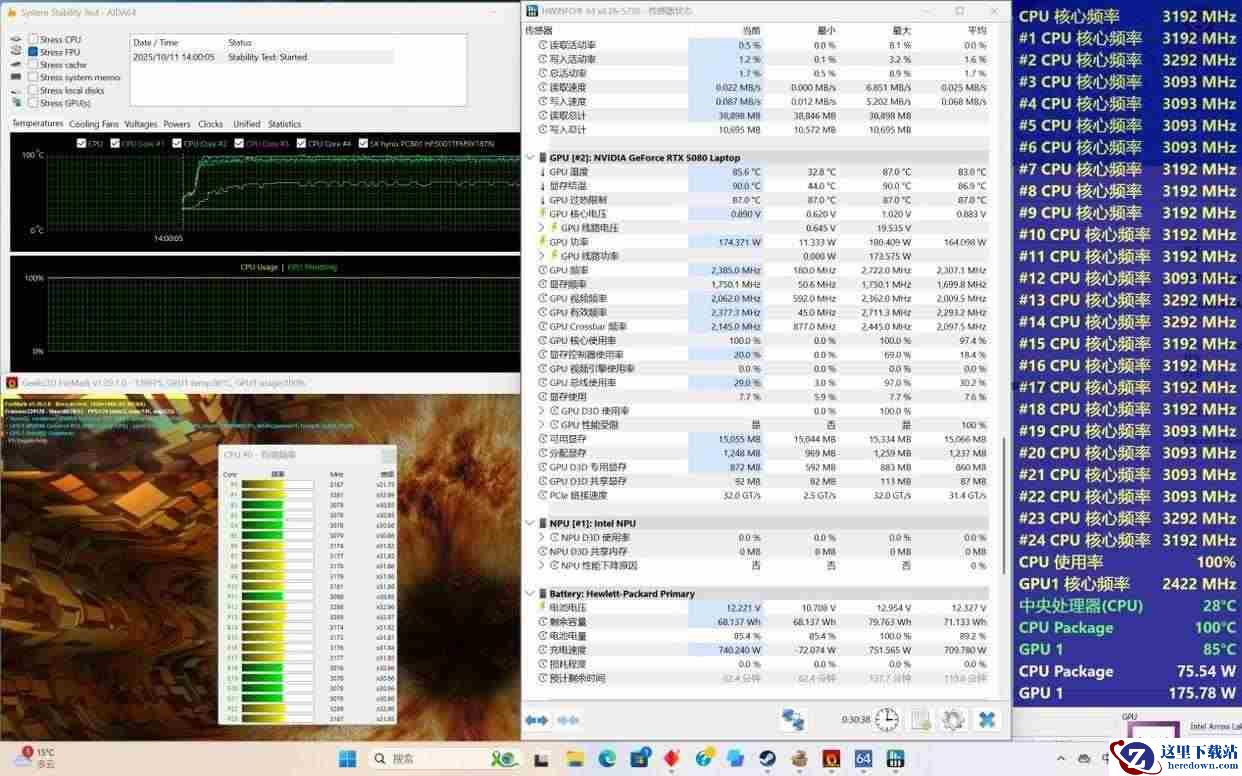Switch to the Cooling Fans tab

(x=93, y=124)
